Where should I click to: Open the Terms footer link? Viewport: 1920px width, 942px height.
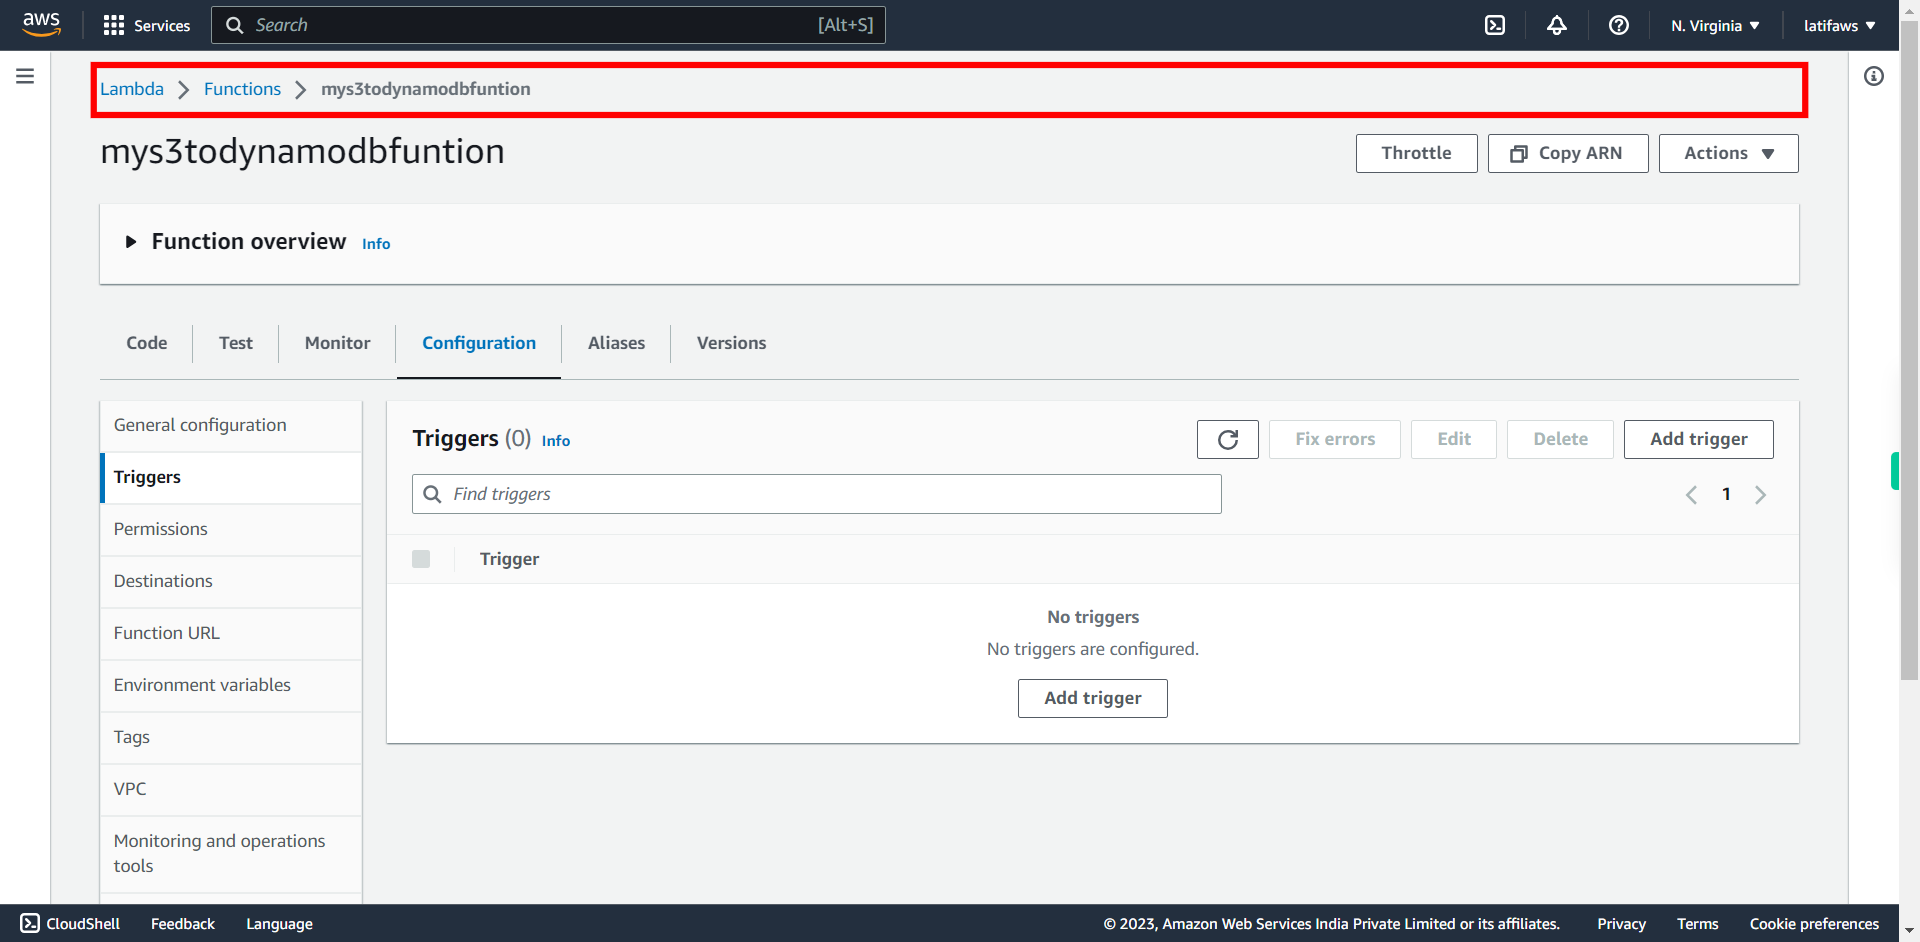(1697, 924)
